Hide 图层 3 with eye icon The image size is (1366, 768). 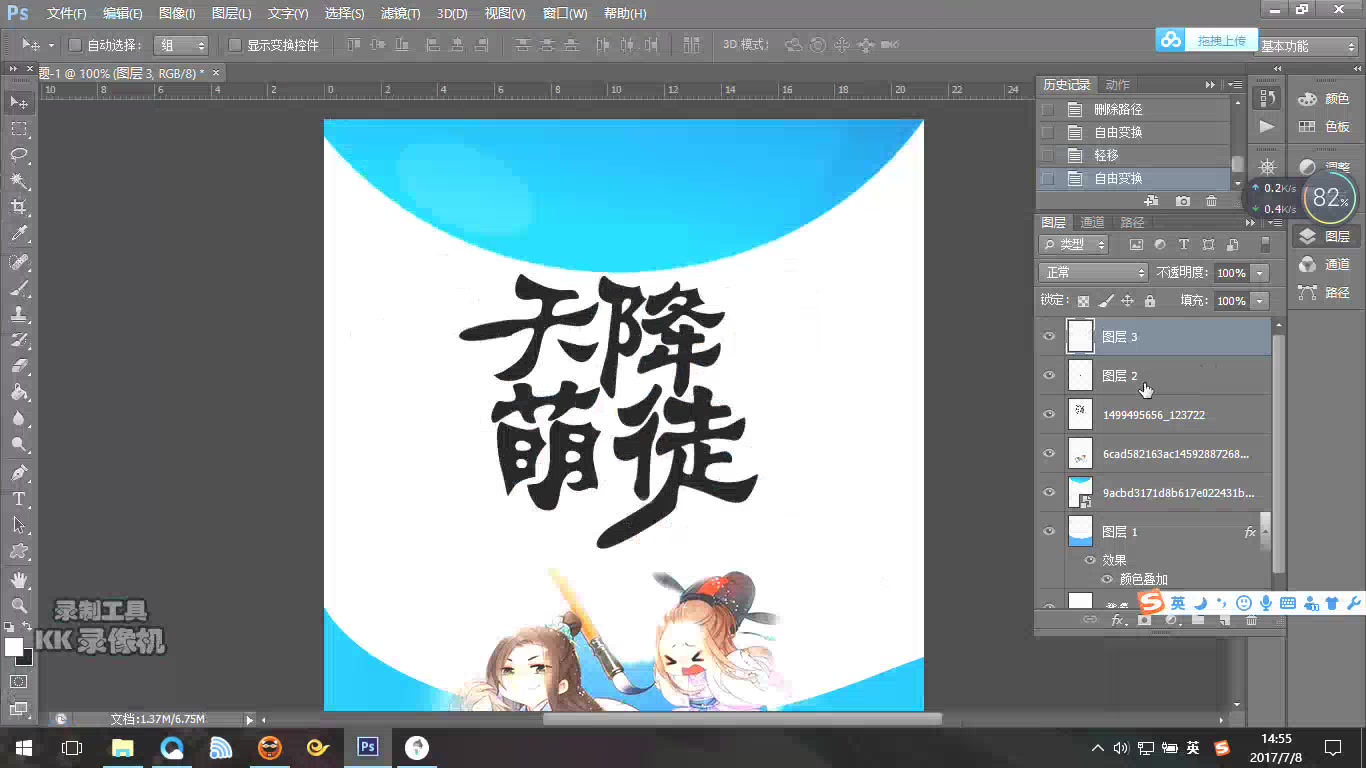click(x=1049, y=337)
